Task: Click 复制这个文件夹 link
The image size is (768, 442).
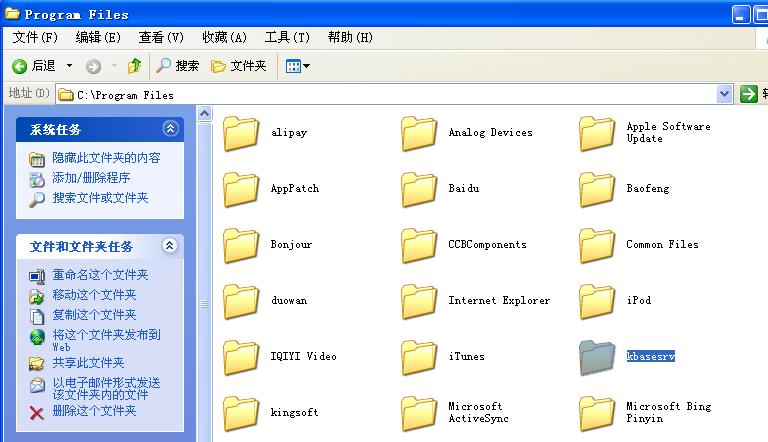Action: 94,315
